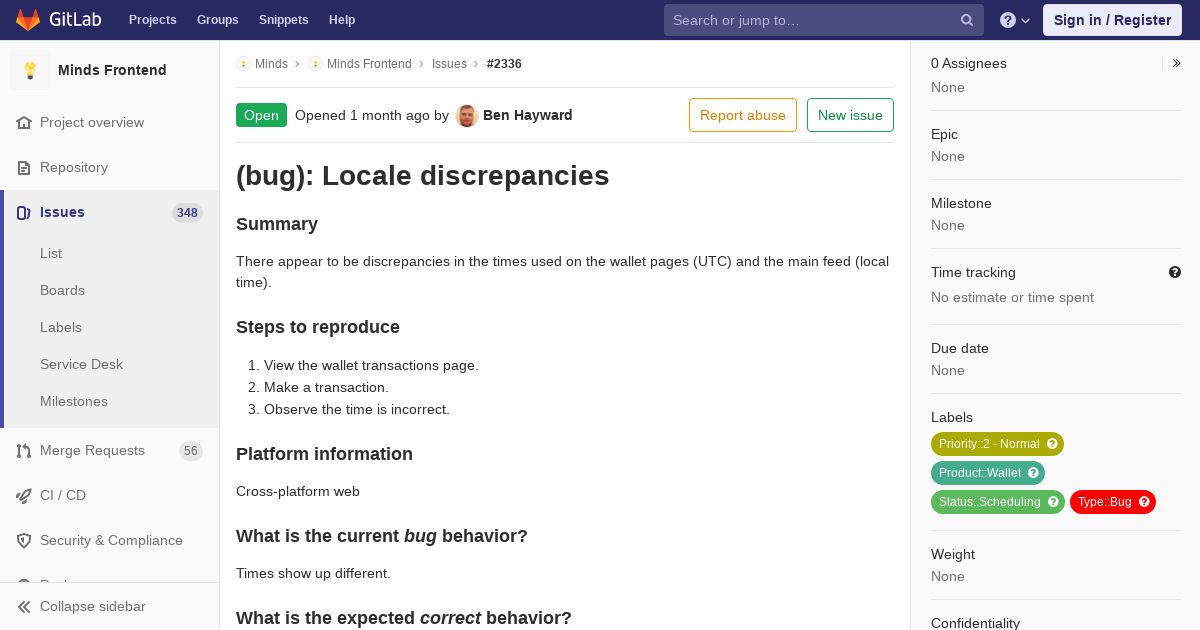Click the 'Due date' heading text
Viewport: 1200px width, 630px height.
(x=960, y=348)
